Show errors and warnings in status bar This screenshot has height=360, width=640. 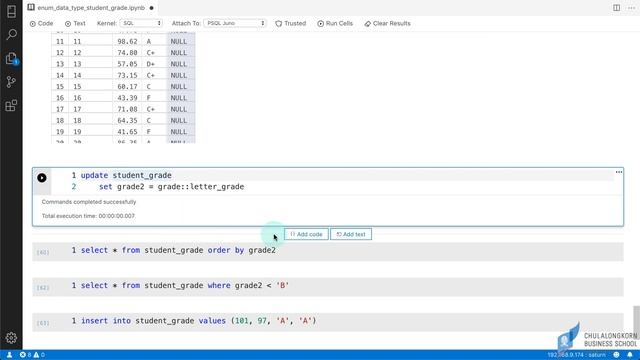[32, 355]
